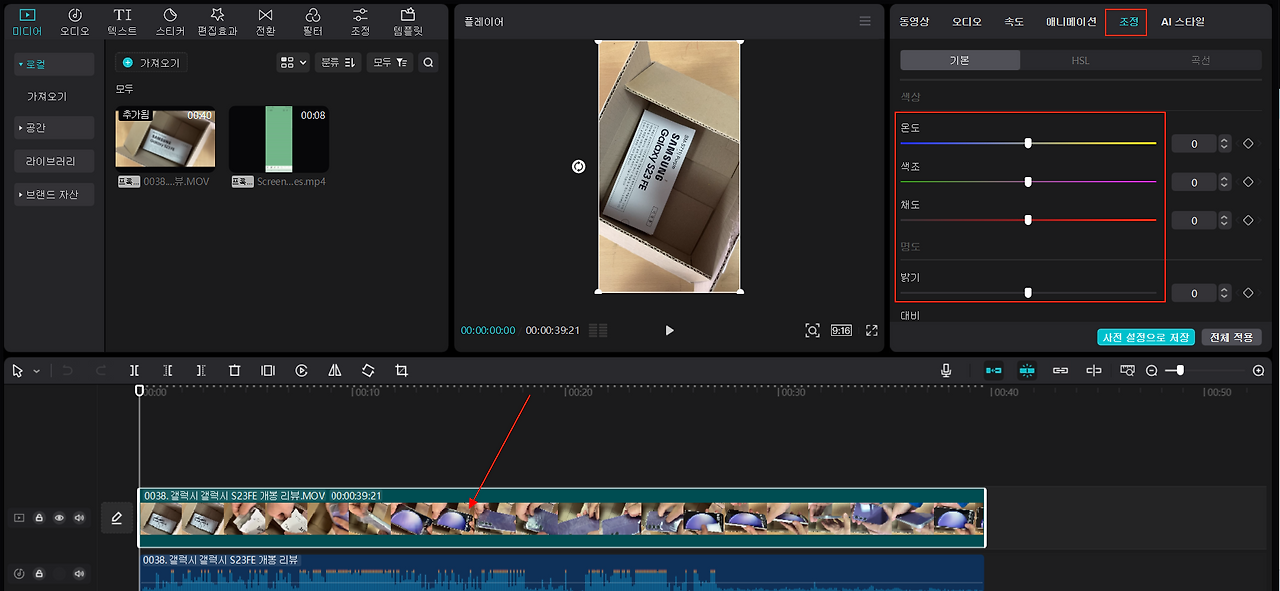This screenshot has width=1280, height=591.
Task: Select the split clip tool in timeline toolbar
Action: [134, 370]
